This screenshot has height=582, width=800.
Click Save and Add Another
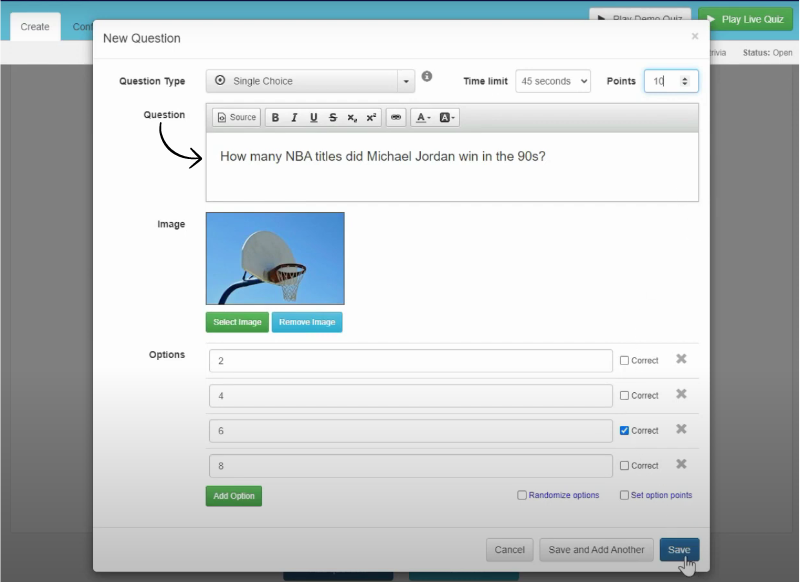pyautogui.click(x=596, y=550)
